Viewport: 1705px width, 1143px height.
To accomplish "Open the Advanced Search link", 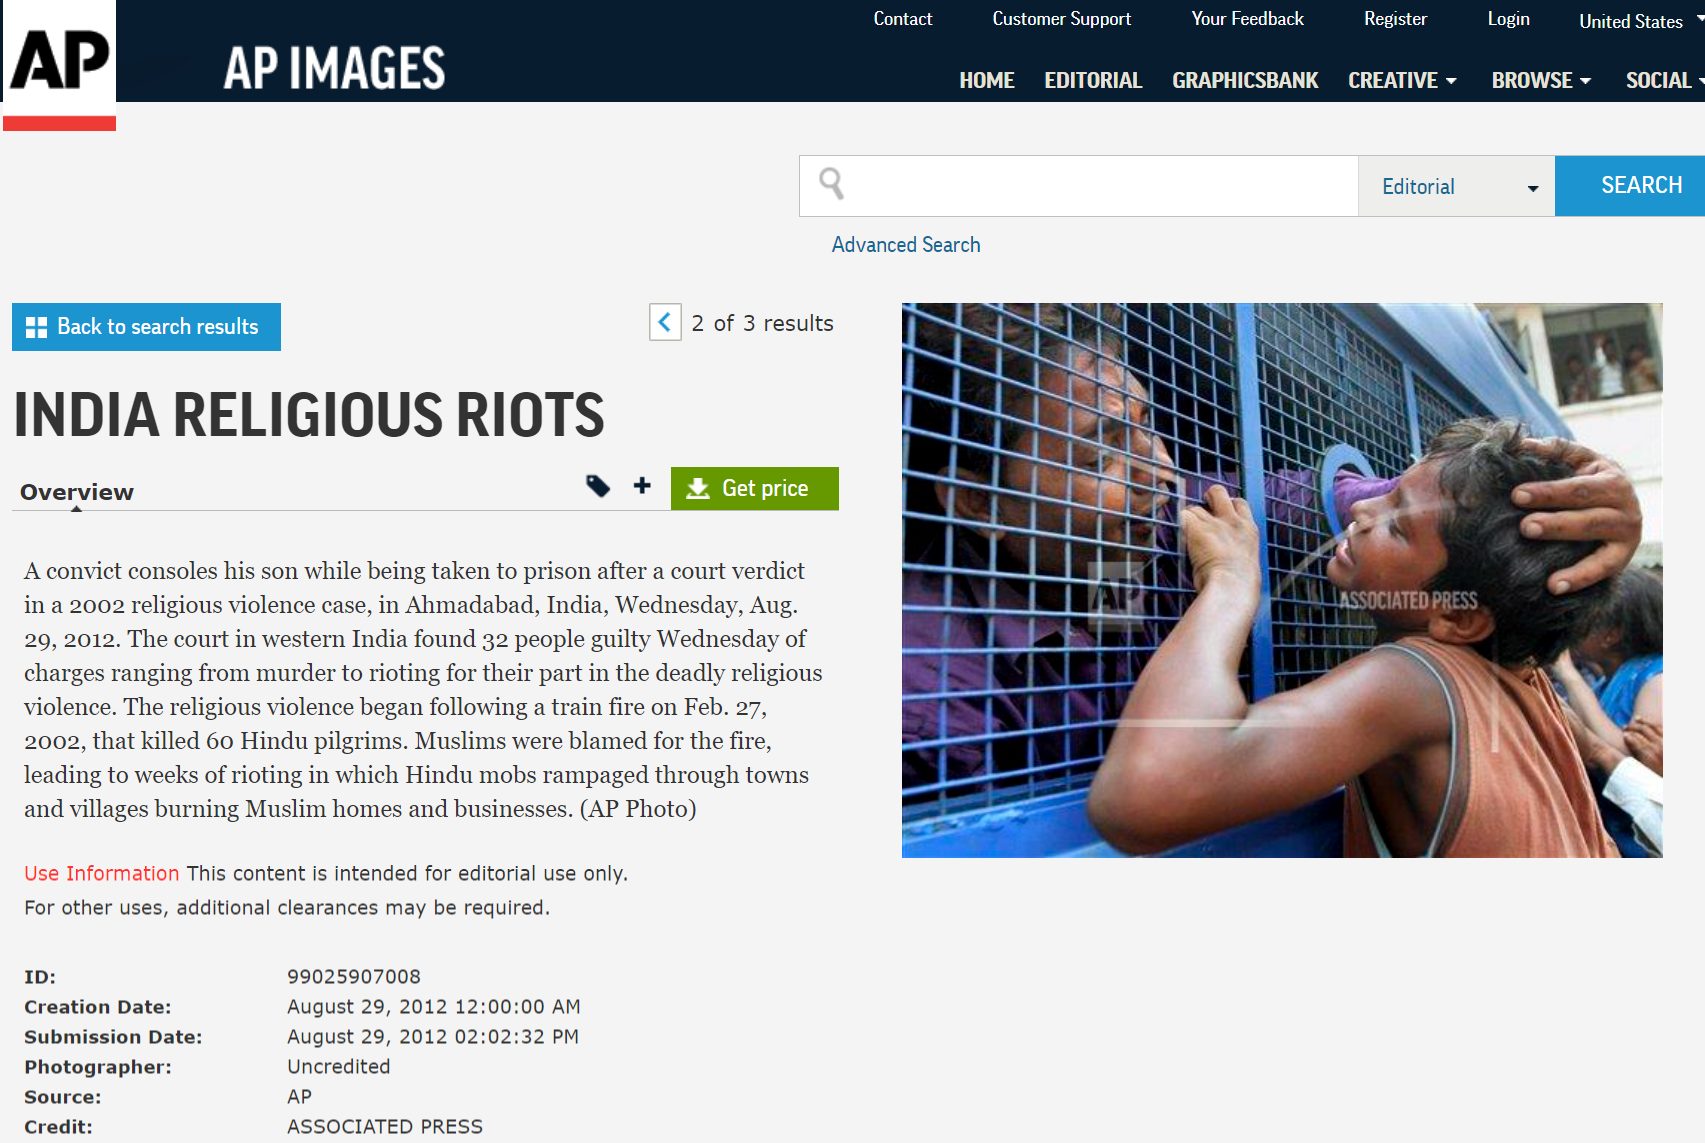I will pos(906,245).
